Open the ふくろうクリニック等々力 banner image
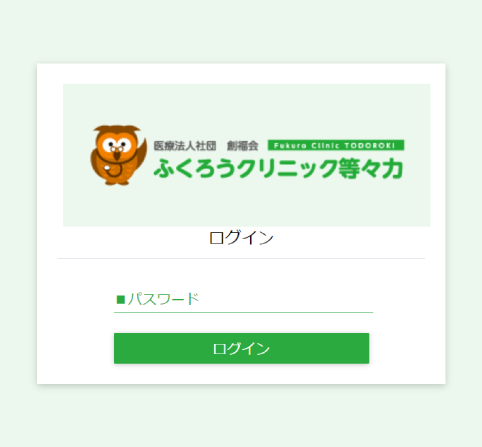Screen dimensions: 482x447 click(247, 155)
